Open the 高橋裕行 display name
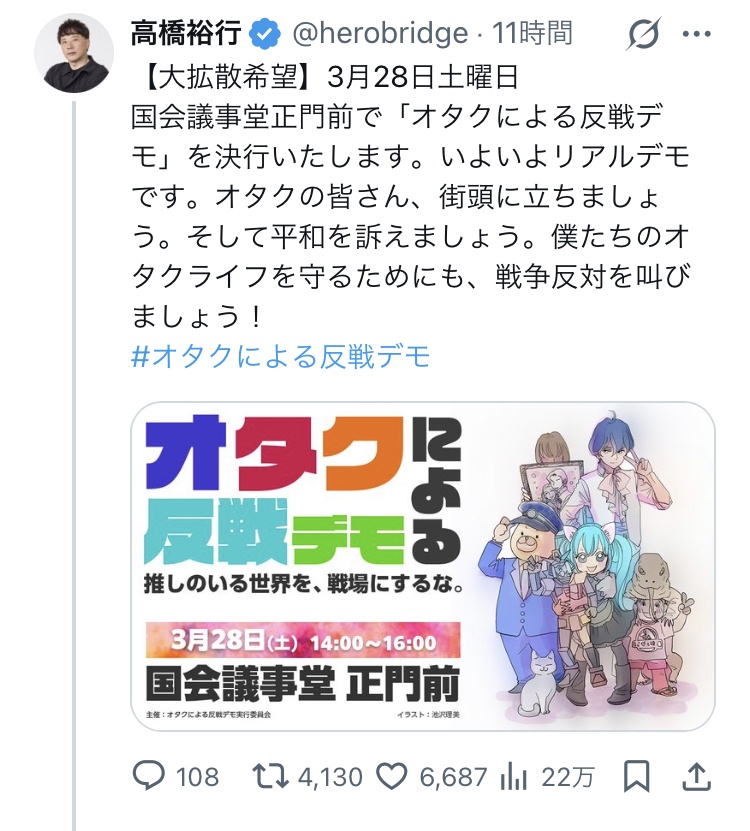750x831 pixels. click(x=186, y=33)
